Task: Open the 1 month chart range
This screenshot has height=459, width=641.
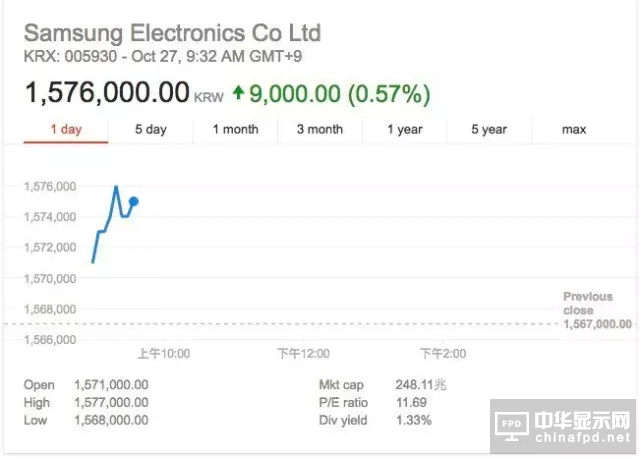Action: [x=235, y=130]
